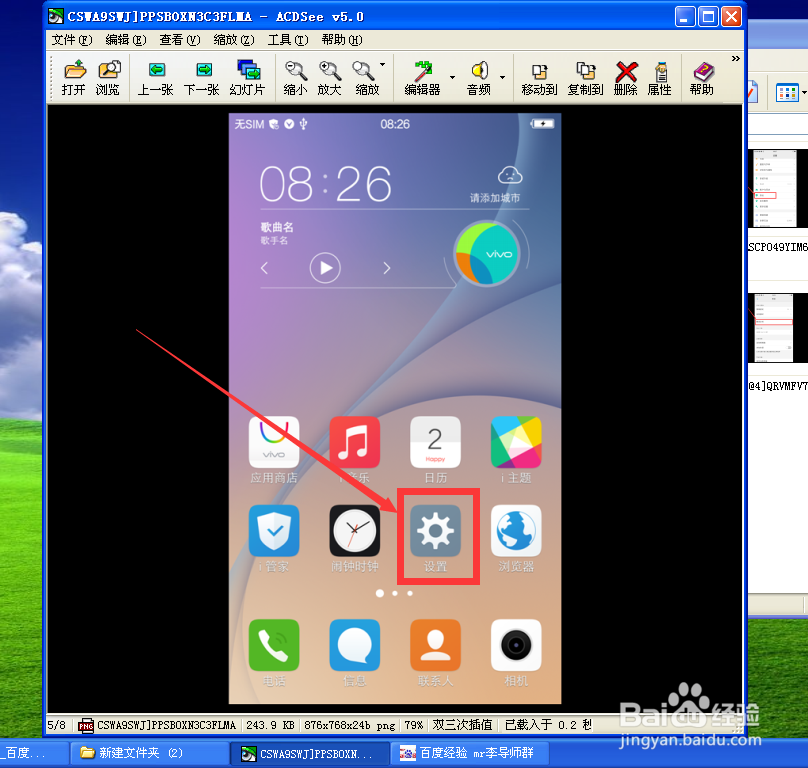Open the View (查看) menu
The width and height of the screenshot is (808, 768).
180,40
